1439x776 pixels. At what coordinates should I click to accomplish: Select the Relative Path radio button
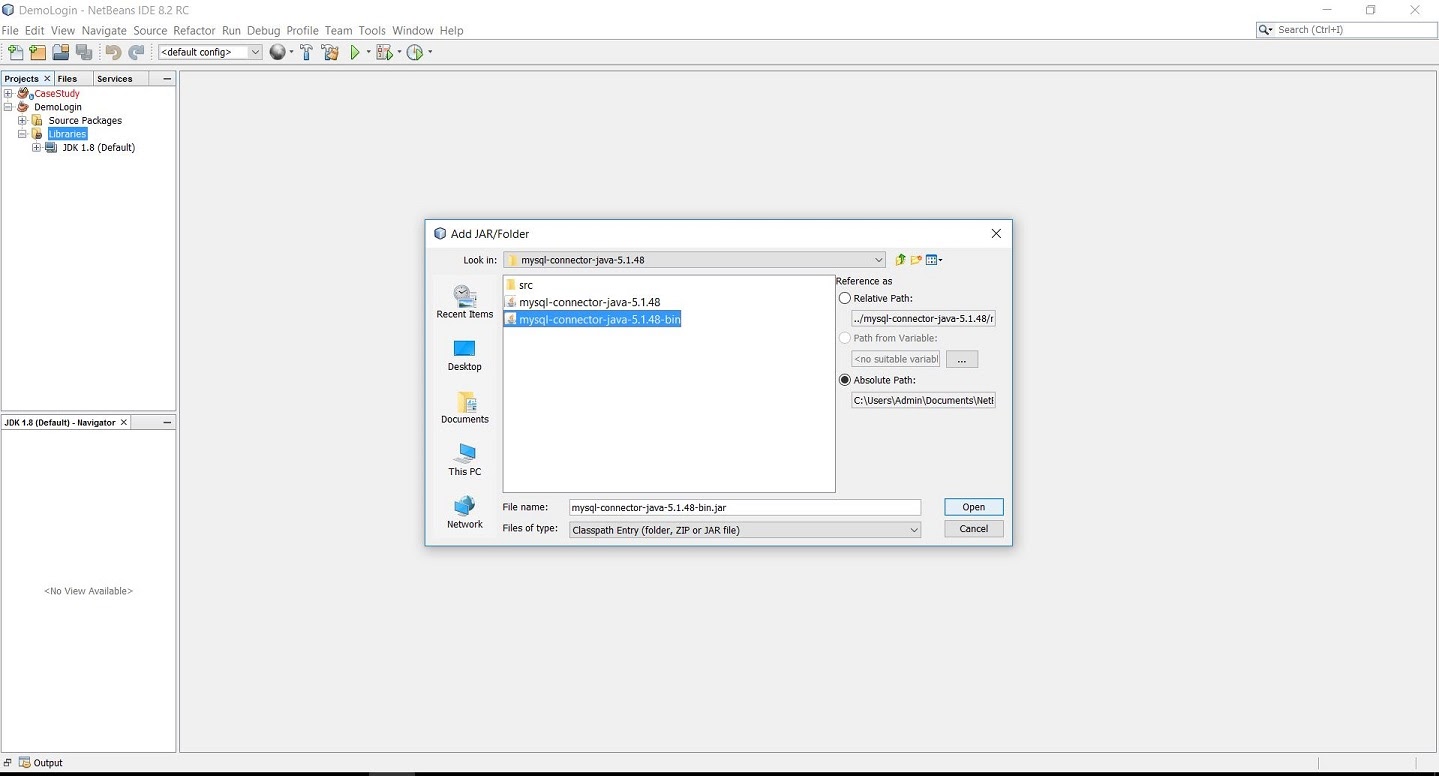(845, 298)
